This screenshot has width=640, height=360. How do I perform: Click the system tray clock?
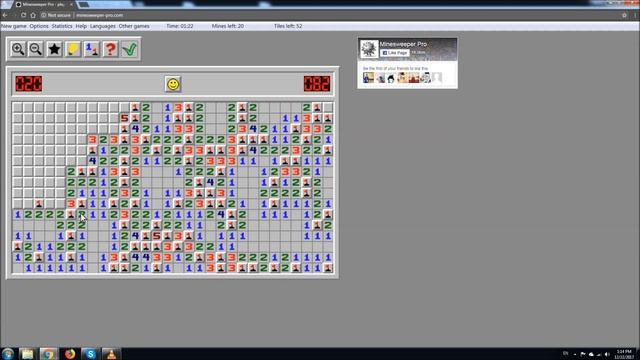624,354
